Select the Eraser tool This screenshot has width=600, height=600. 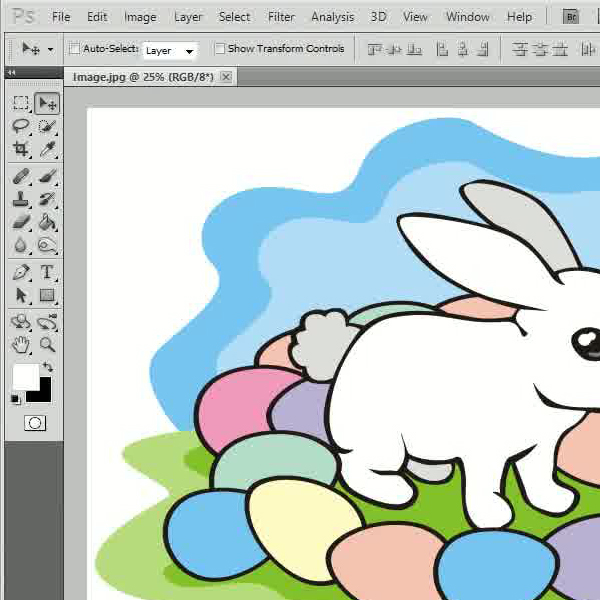coord(21,222)
